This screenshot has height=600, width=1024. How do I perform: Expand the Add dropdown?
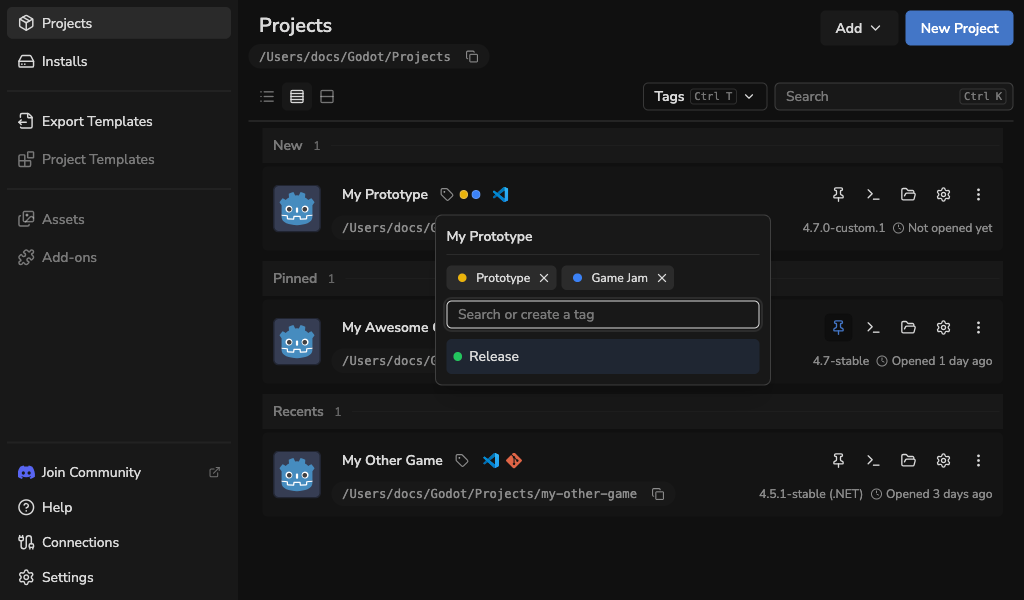[x=858, y=28]
